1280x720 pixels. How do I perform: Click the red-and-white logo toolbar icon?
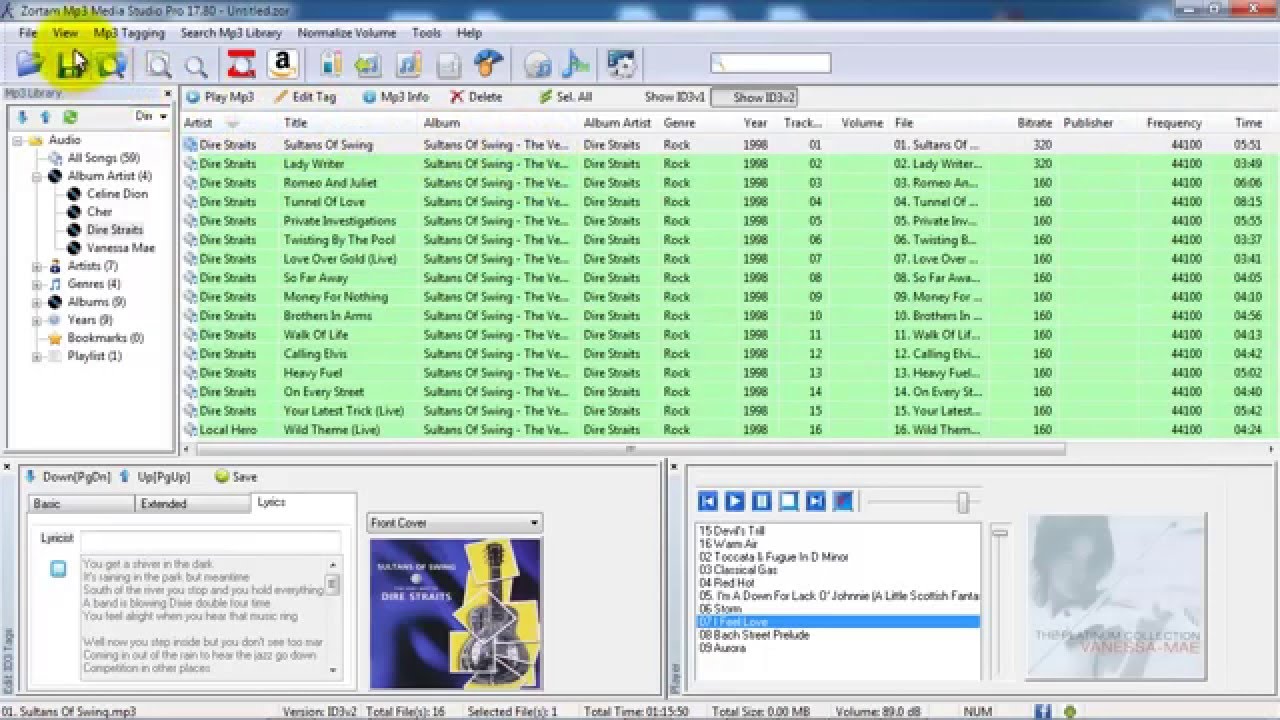click(241, 65)
